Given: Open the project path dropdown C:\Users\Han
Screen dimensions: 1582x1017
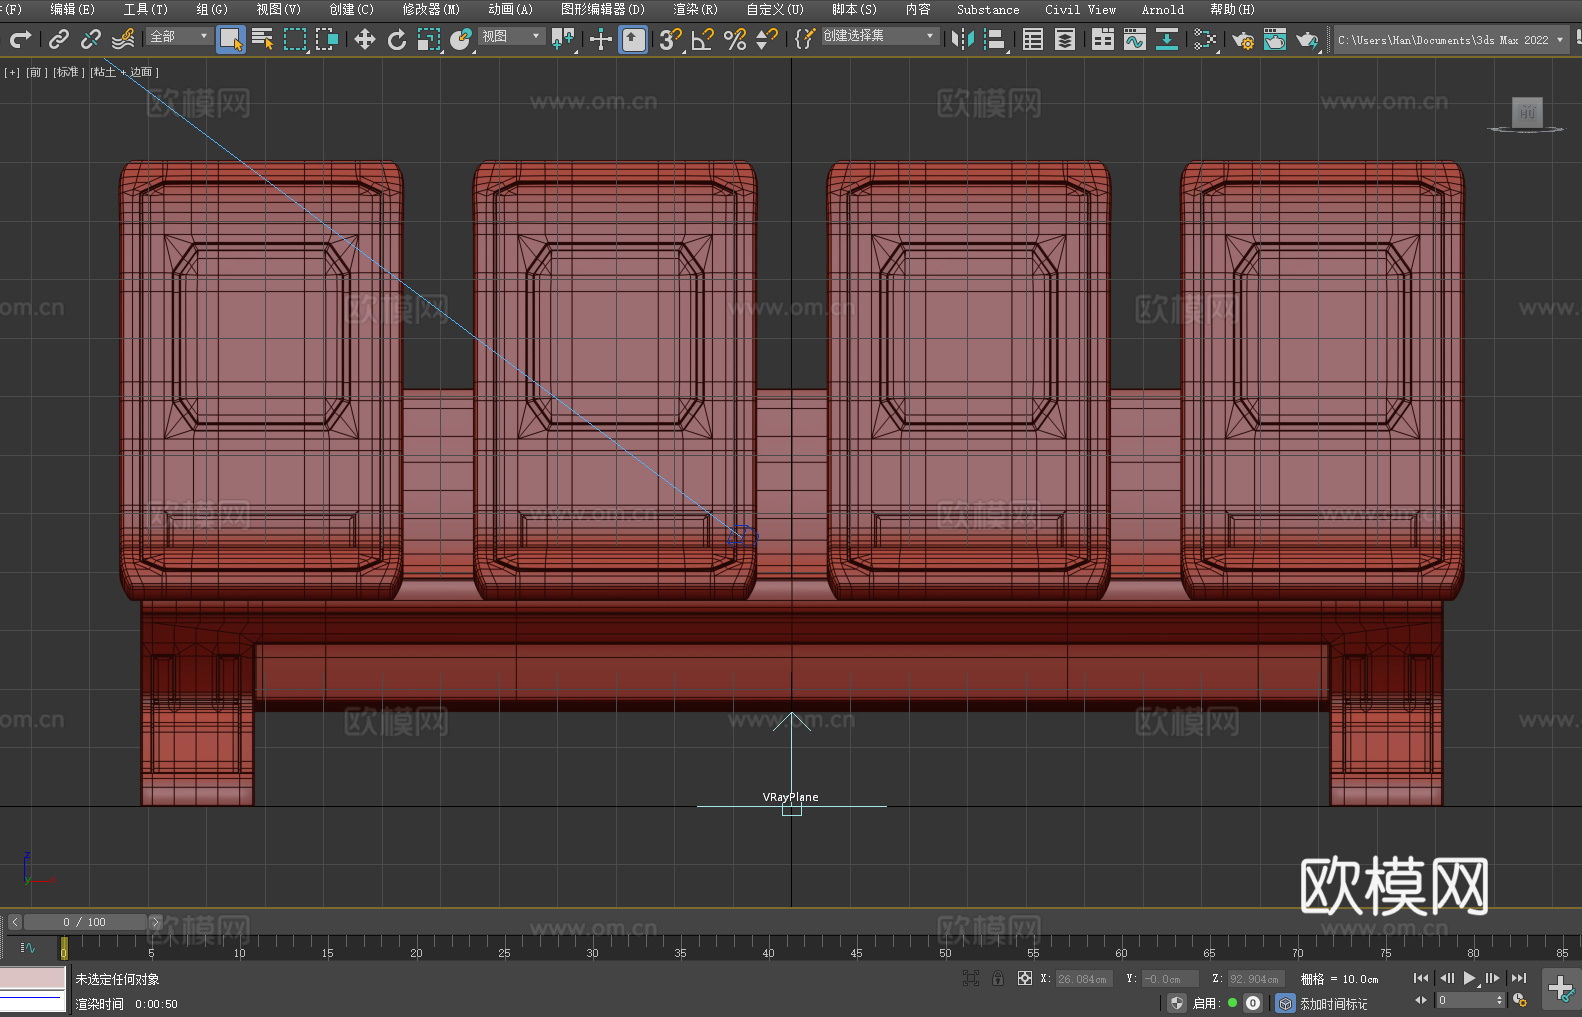Looking at the screenshot, I should (1451, 40).
